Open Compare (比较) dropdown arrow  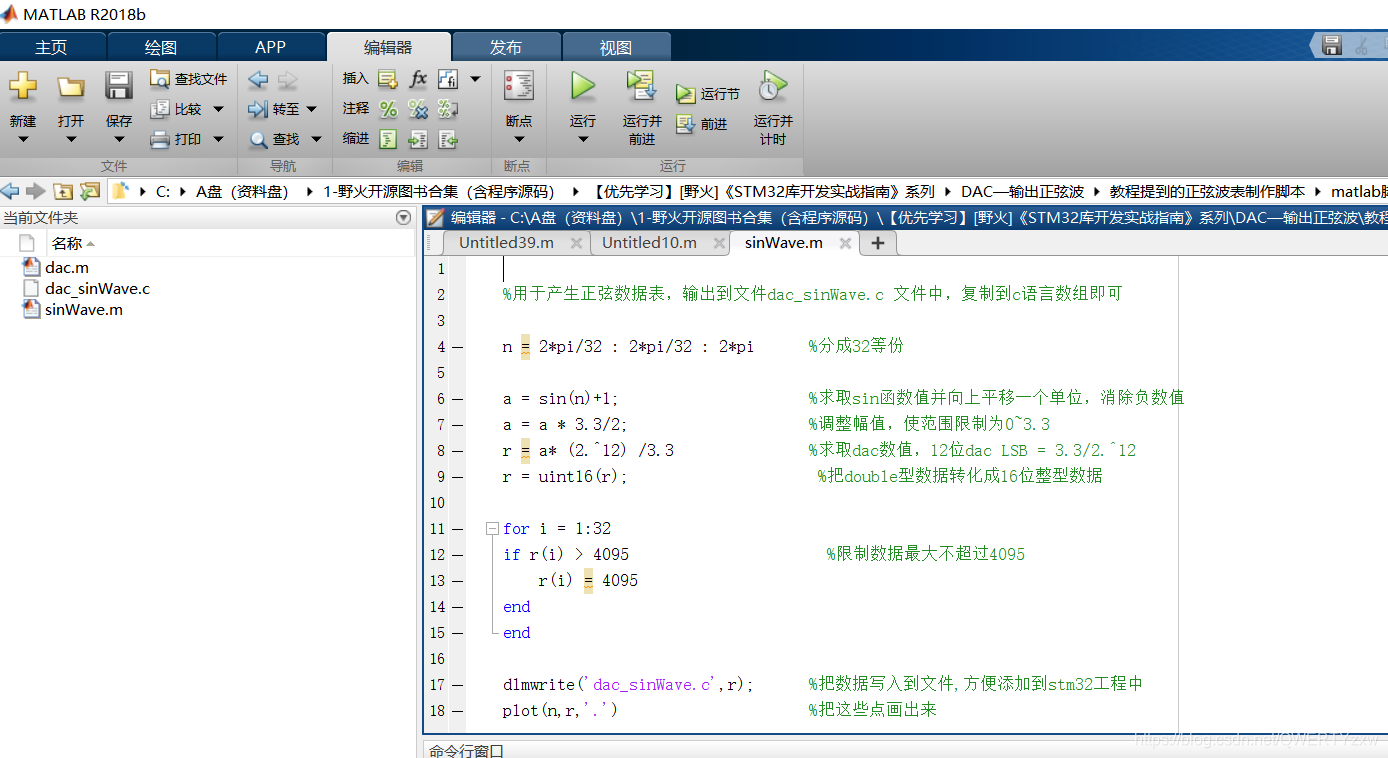[x=218, y=109]
